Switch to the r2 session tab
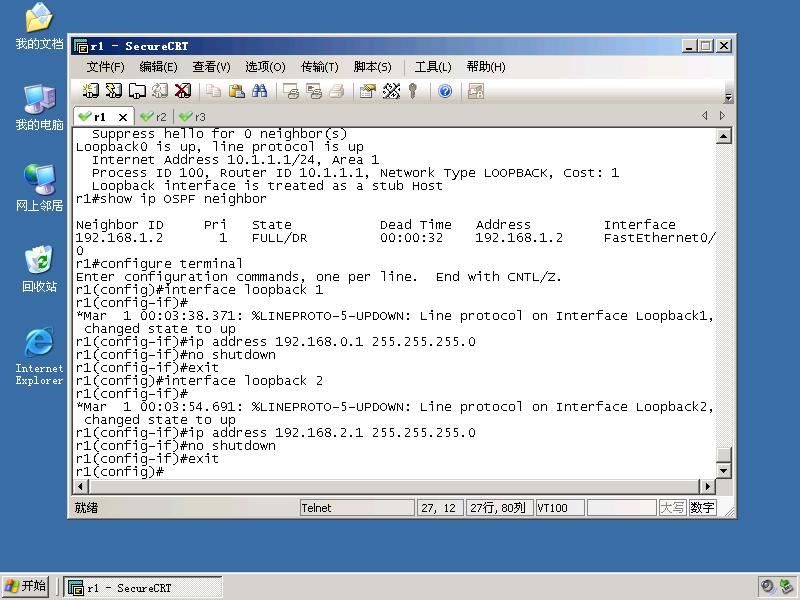This screenshot has width=800, height=600. click(154, 117)
